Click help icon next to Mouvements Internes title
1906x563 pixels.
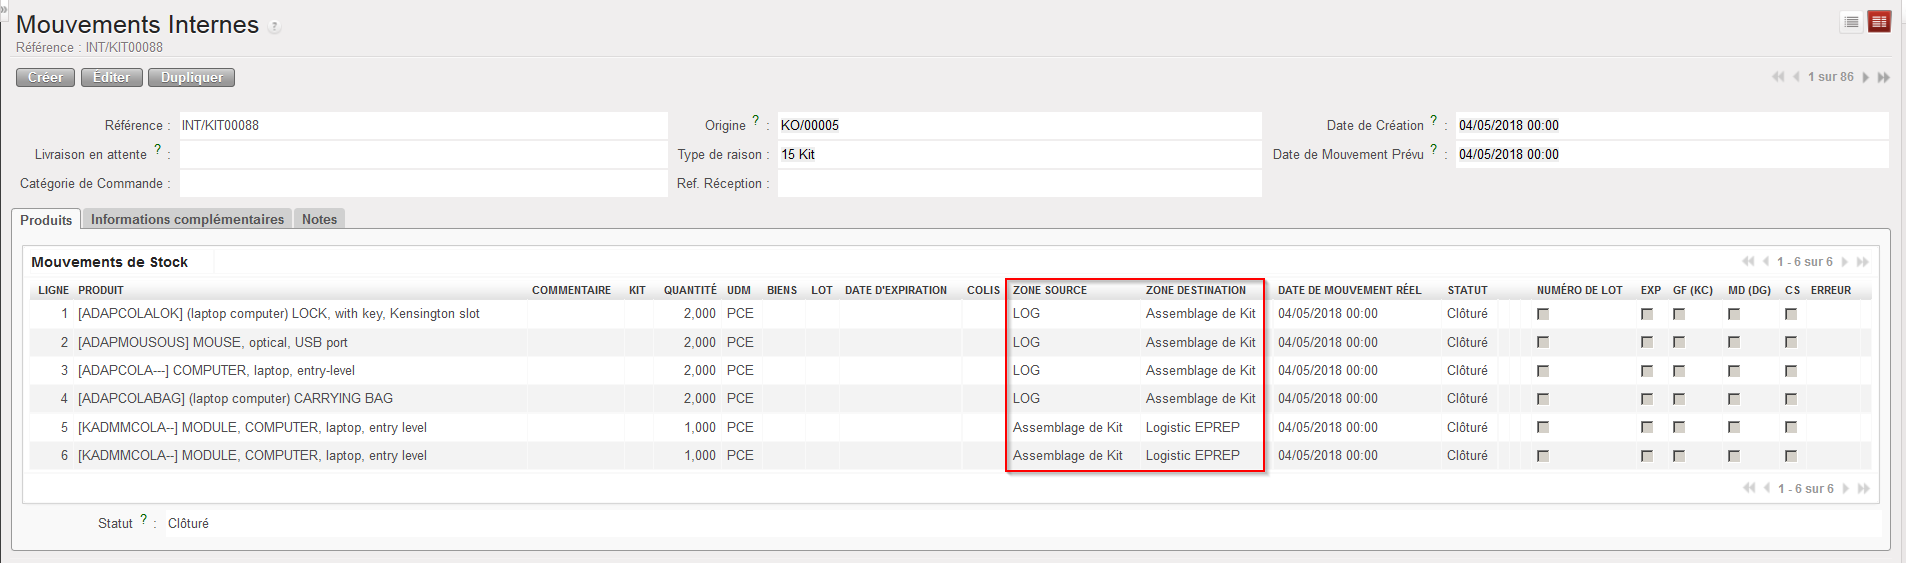tap(275, 27)
